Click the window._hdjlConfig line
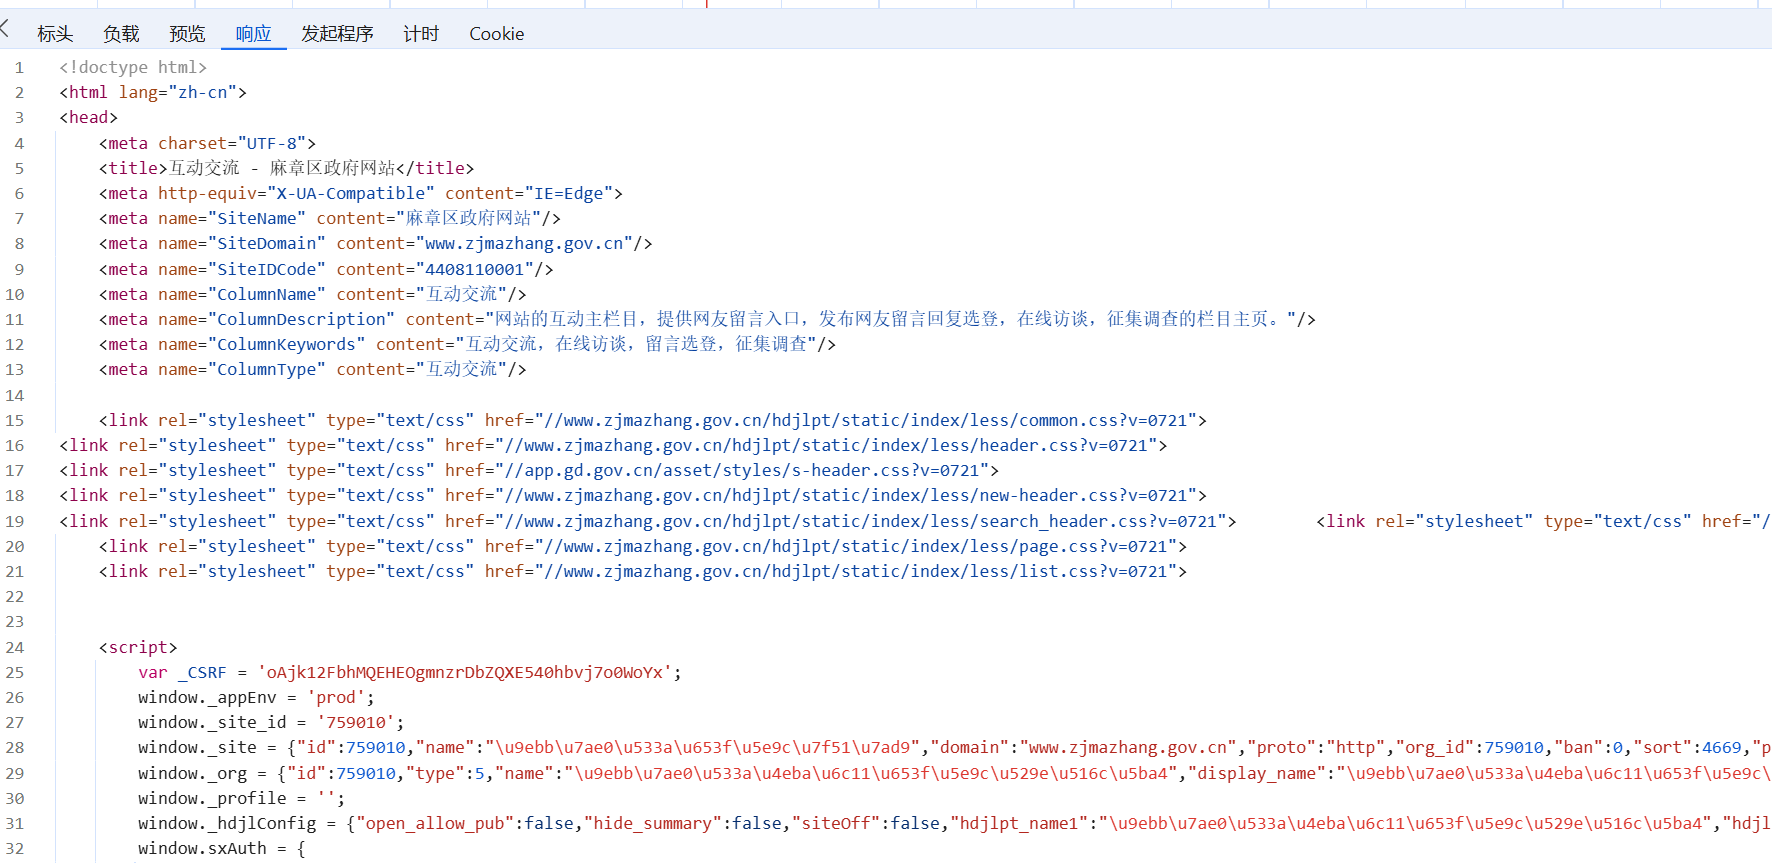This screenshot has height=863, width=1772. click(955, 823)
